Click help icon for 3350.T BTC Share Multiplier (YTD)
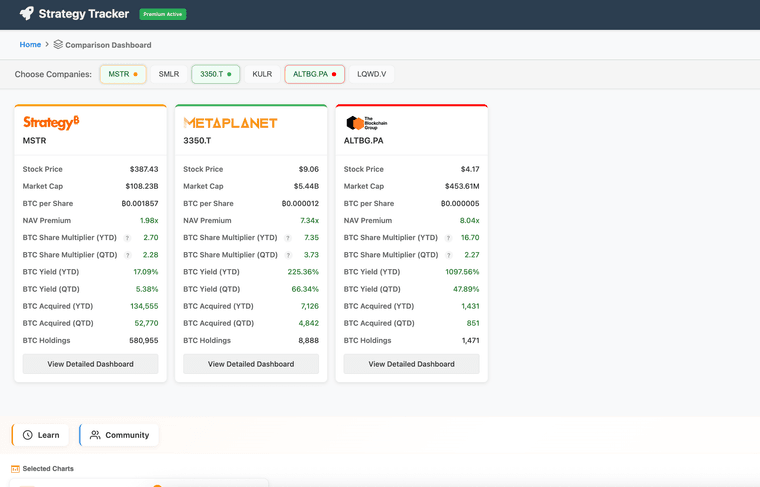The width and height of the screenshot is (760, 487). click(x=288, y=238)
